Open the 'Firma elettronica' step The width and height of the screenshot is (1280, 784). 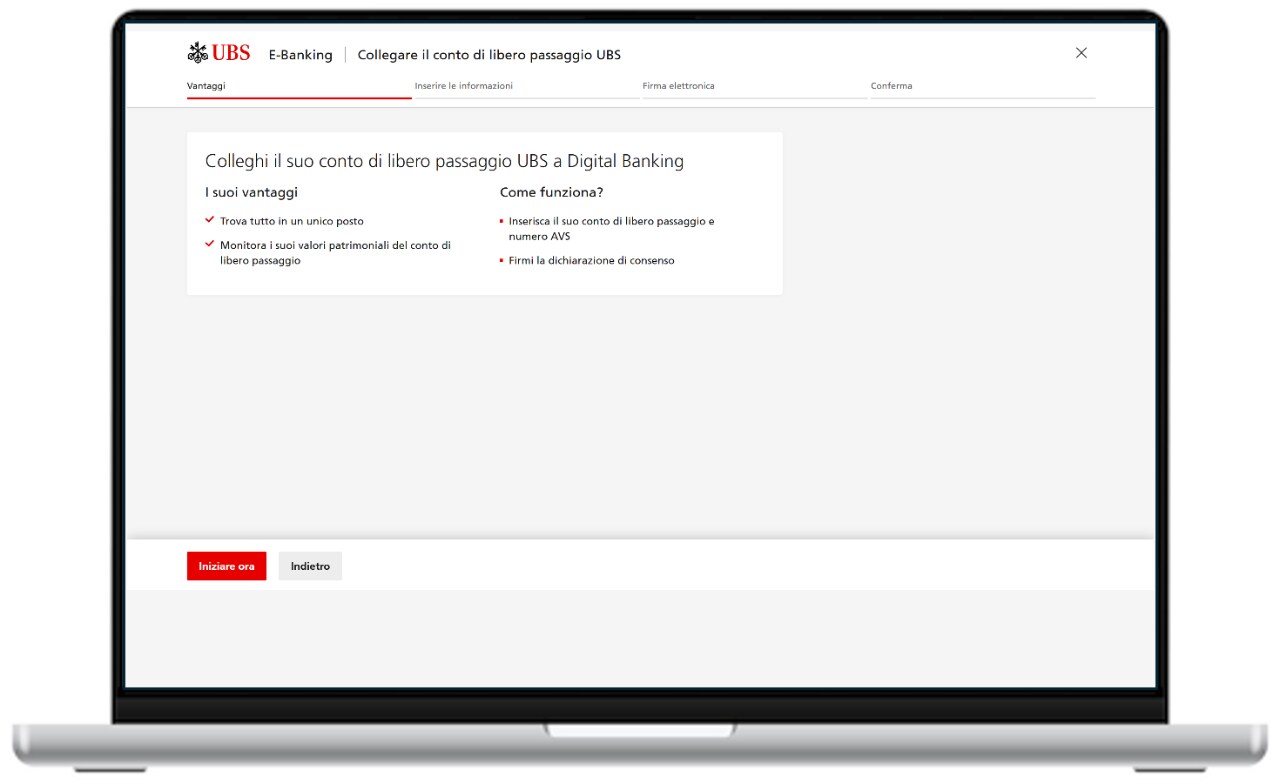678,86
